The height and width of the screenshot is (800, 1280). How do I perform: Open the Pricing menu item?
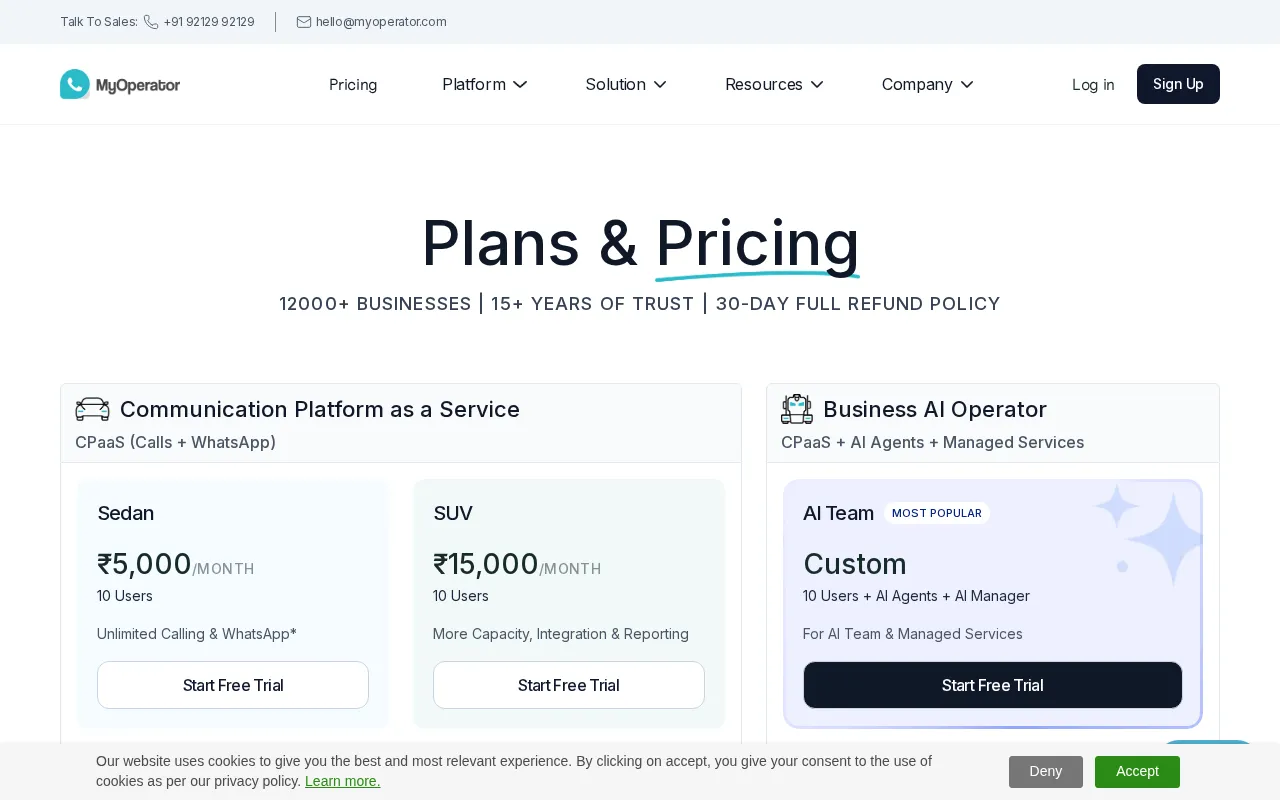pos(353,85)
